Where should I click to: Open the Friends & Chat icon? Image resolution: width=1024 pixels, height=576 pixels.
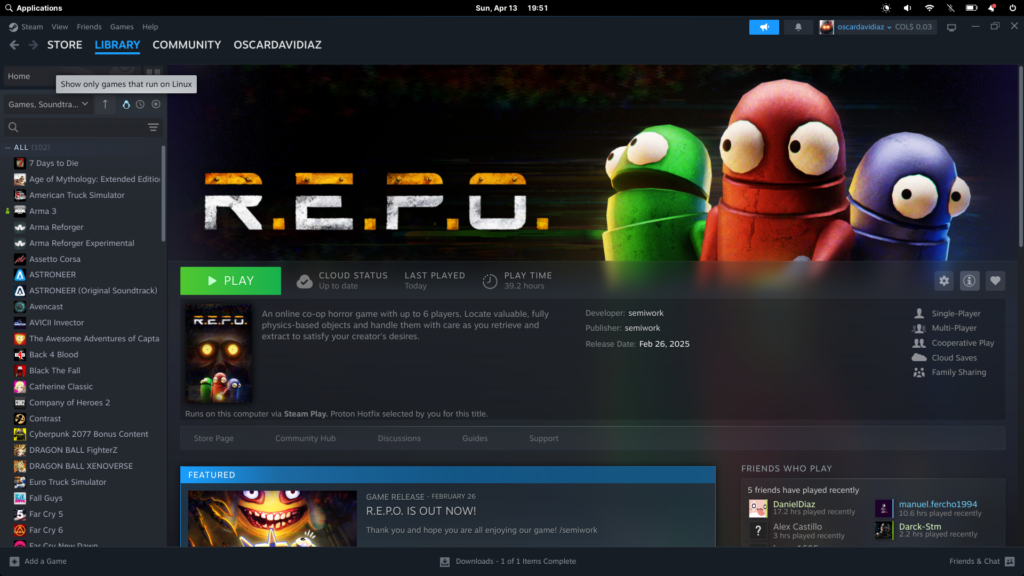[1010, 561]
